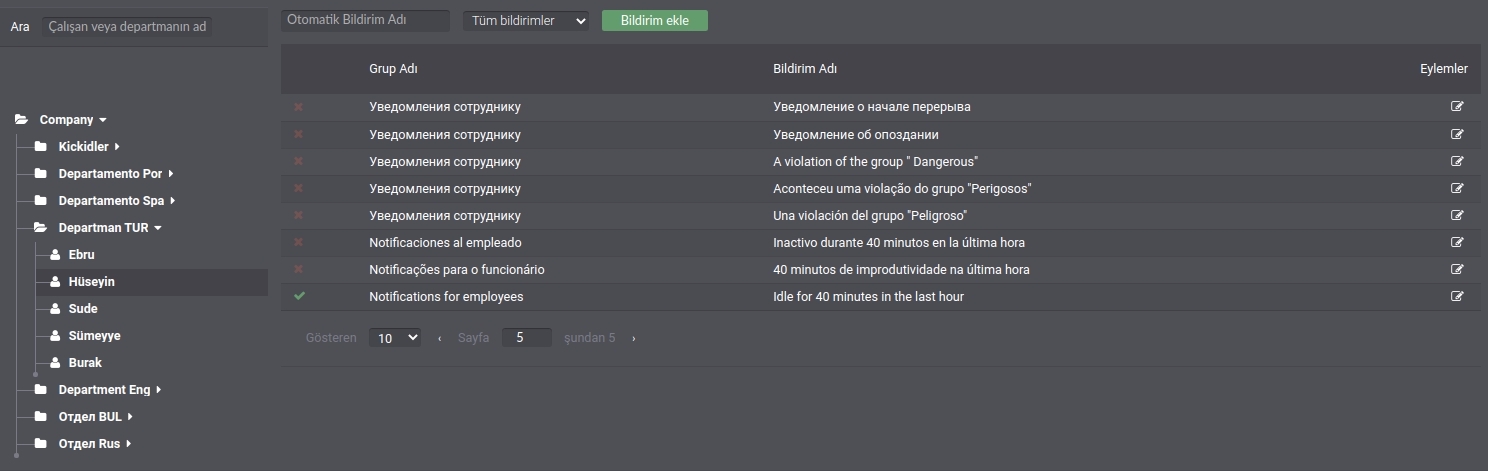Click edit icon for "Уведомление об опоздании"
The height and width of the screenshot is (471, 1488).
click(1457, 134)
